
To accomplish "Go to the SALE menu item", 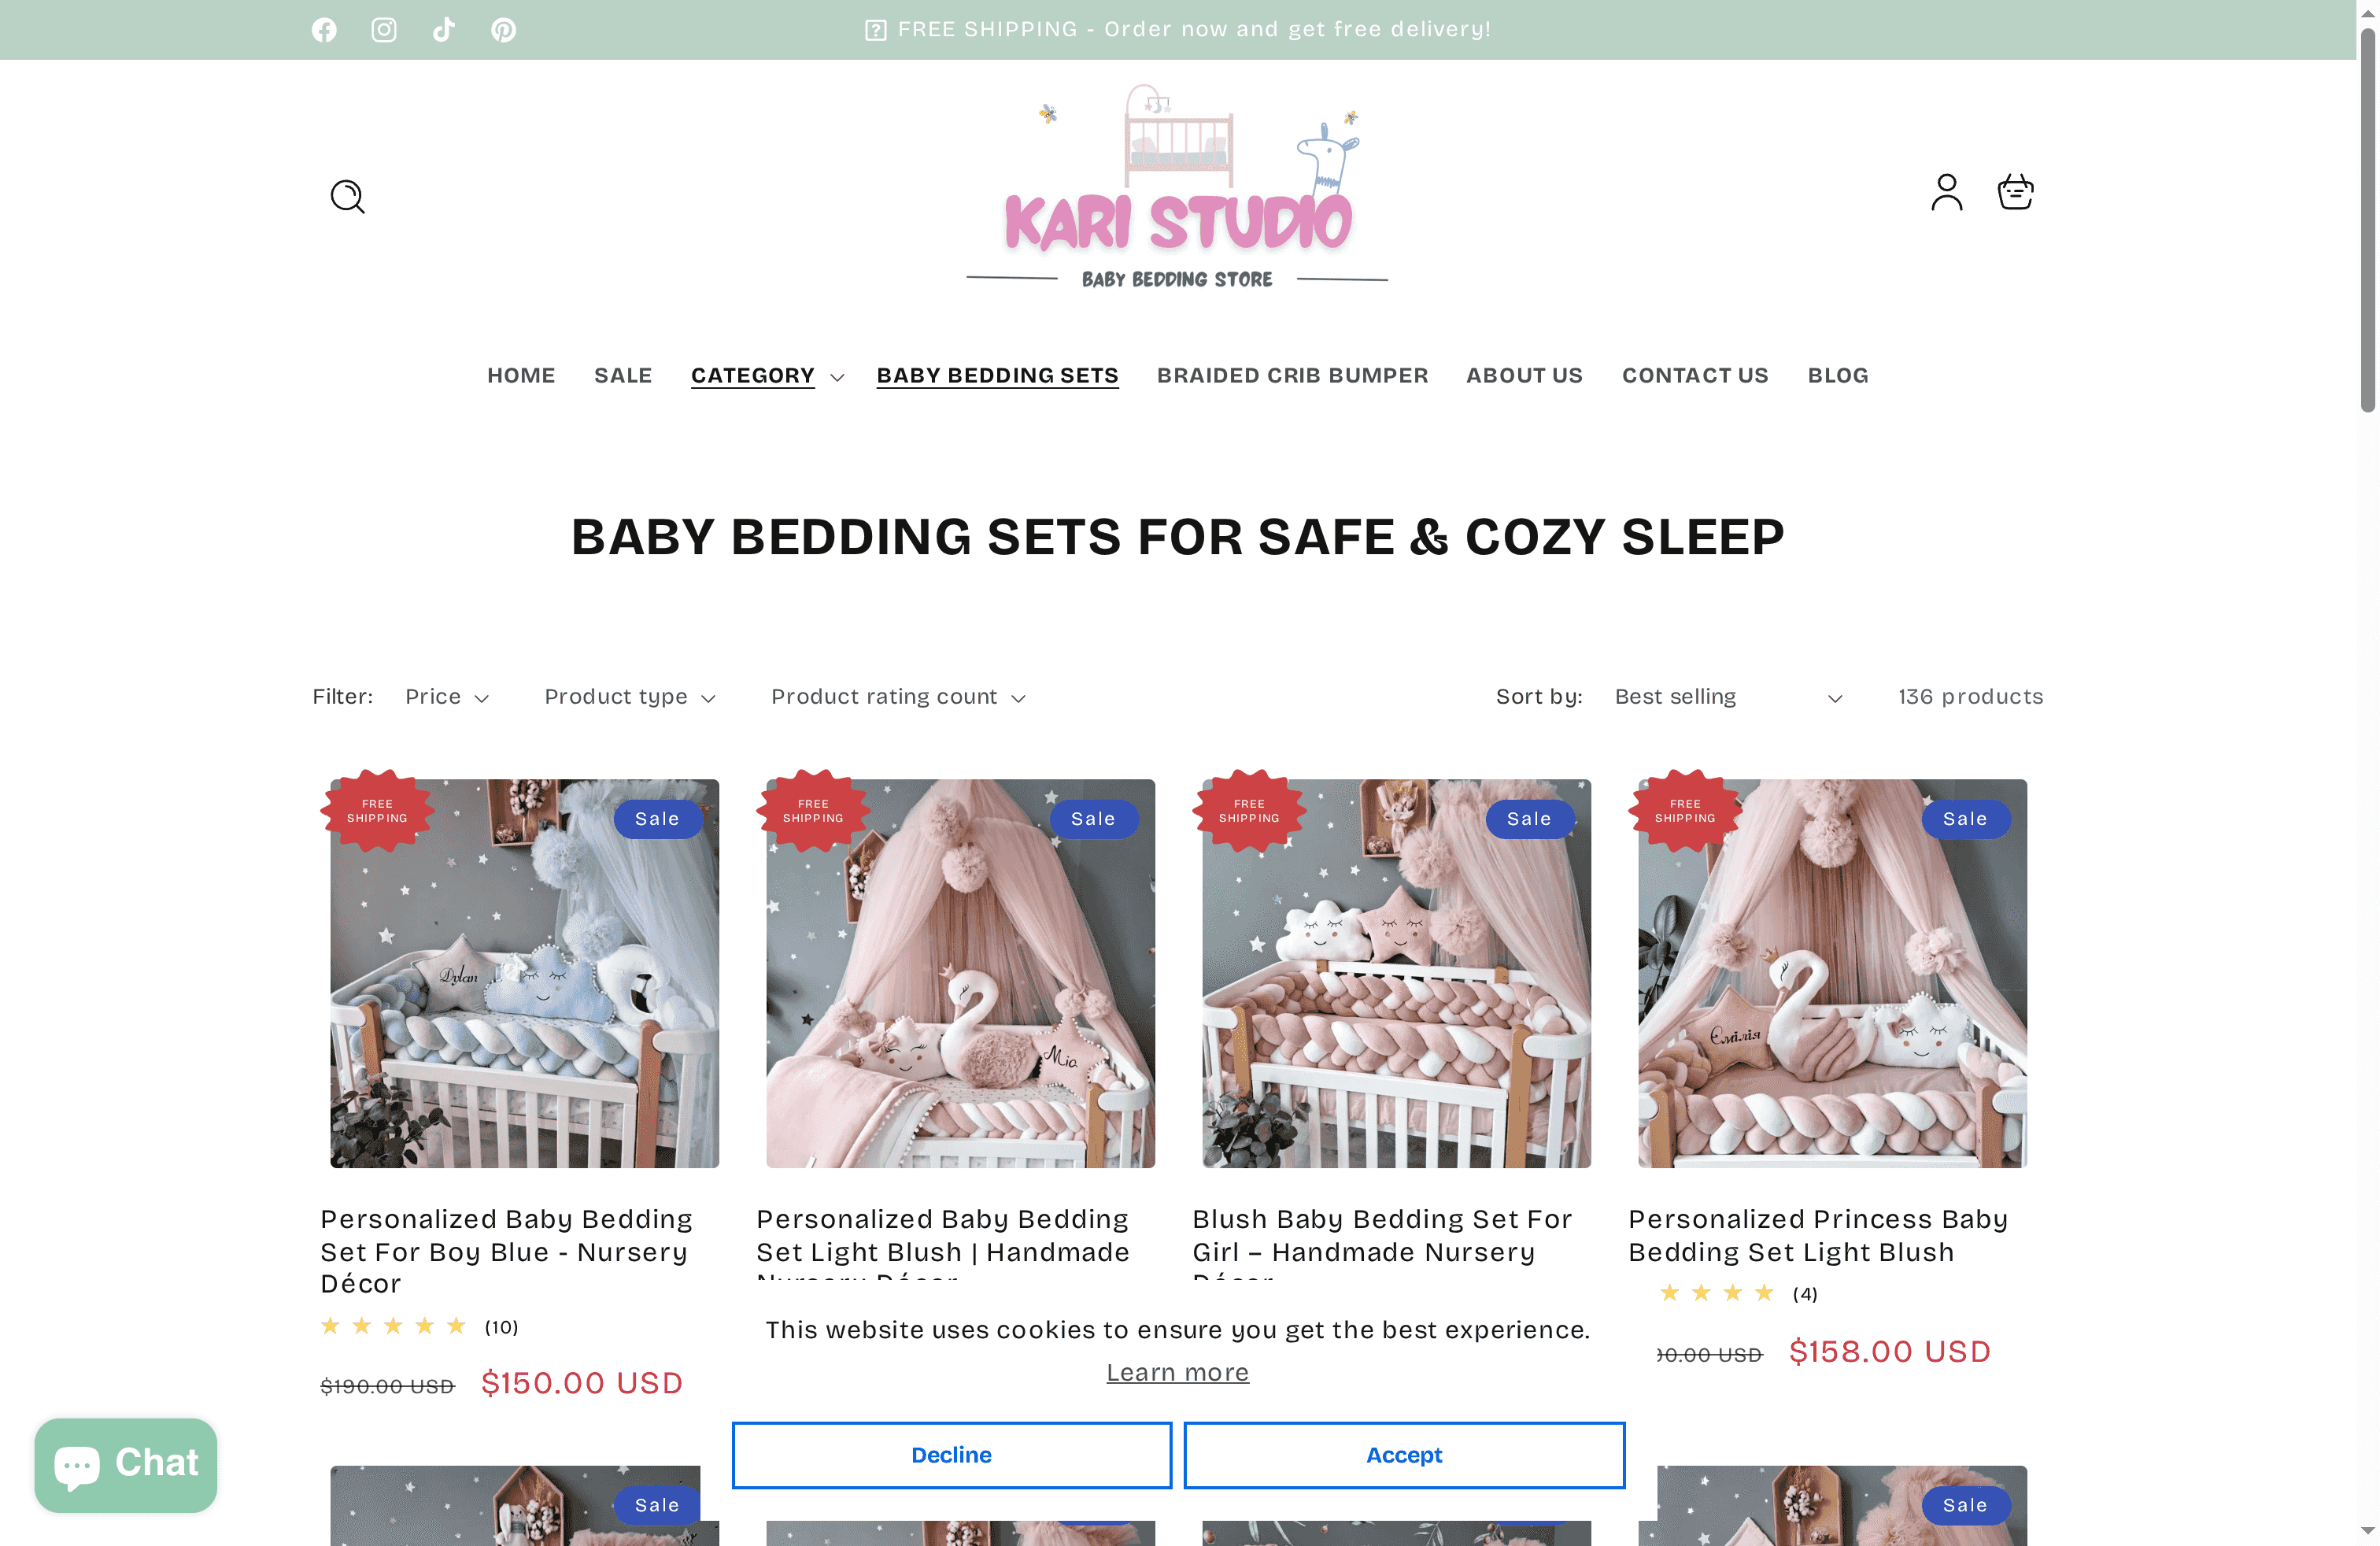I will 623,376.
